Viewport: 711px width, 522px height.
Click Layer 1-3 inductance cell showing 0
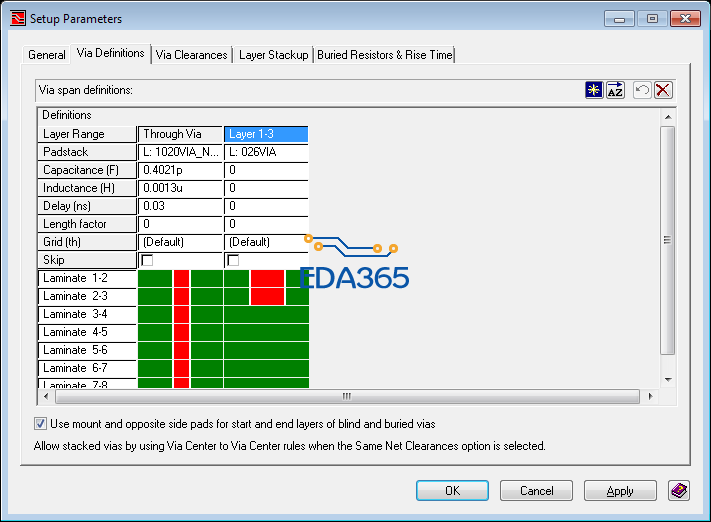tap(266, 188)
